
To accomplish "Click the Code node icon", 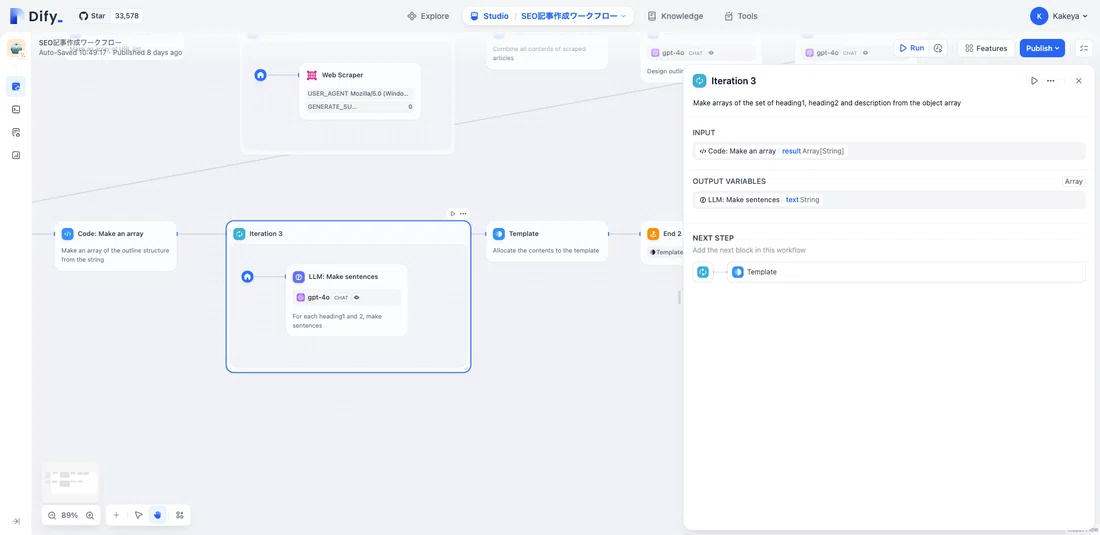I will (x=67, y=233).
